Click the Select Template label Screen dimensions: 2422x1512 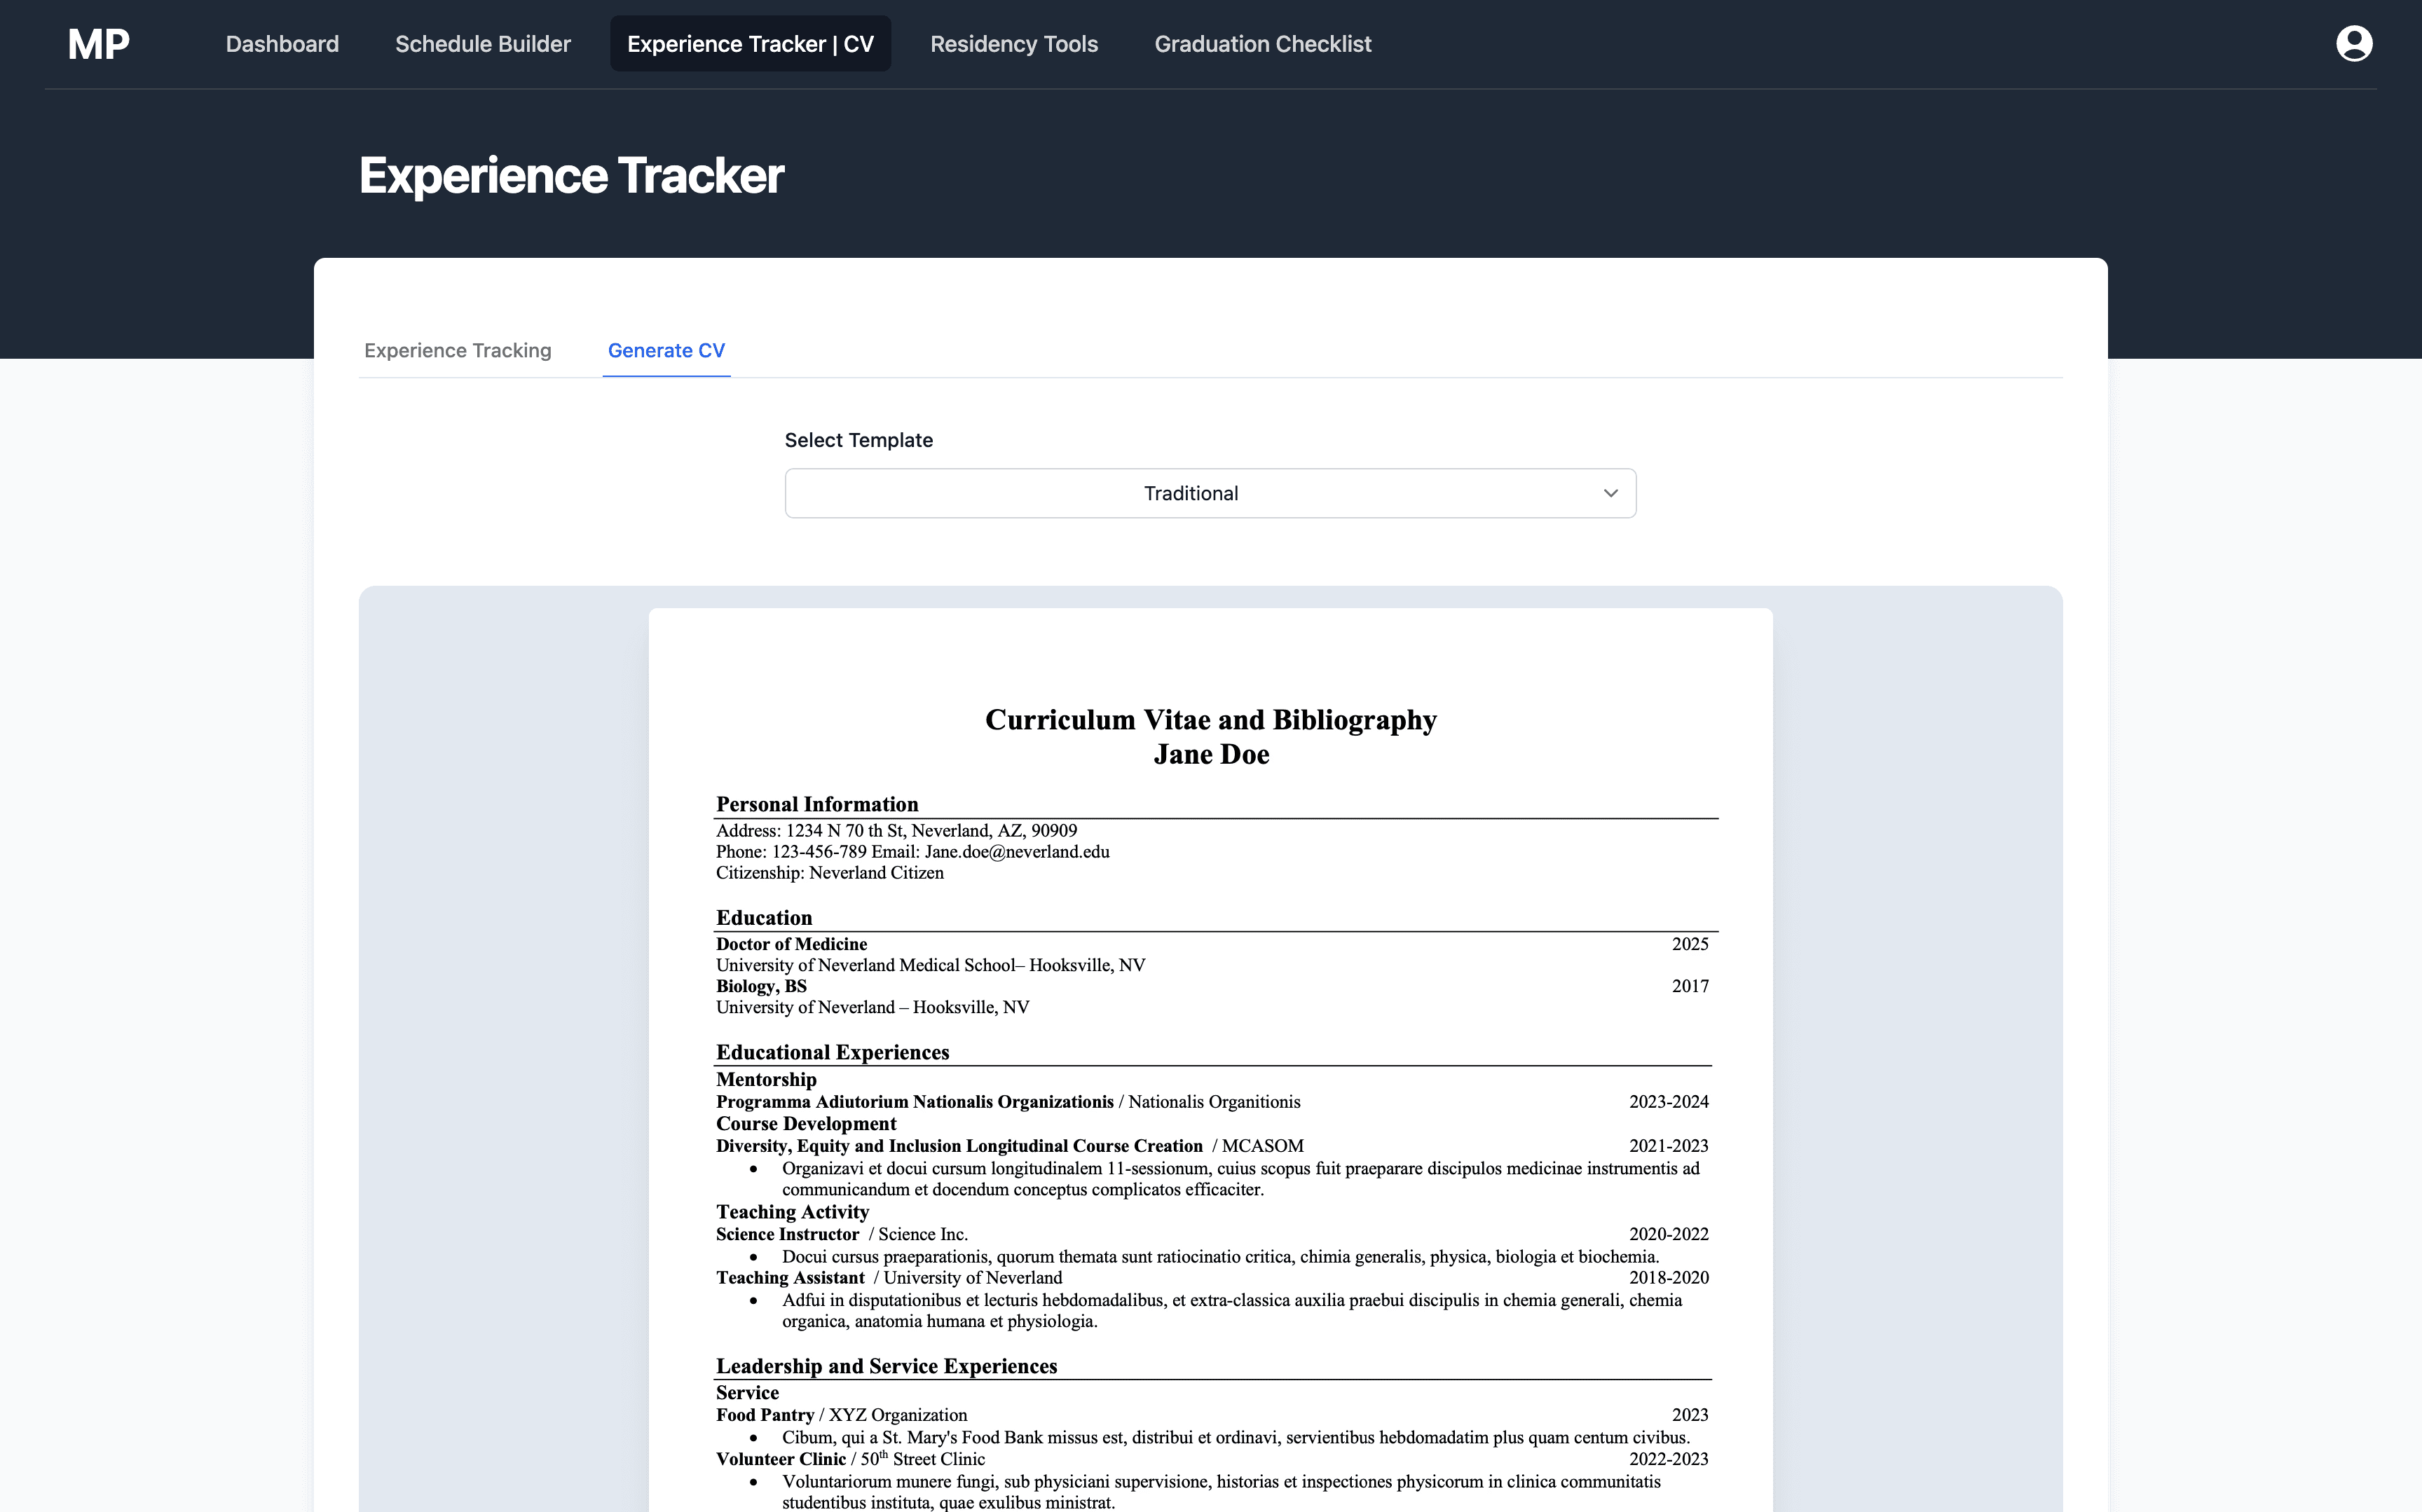(x=858, y=440)
